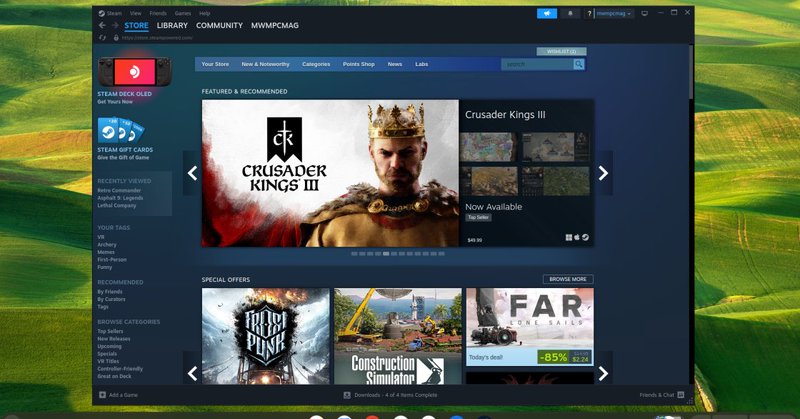This screenshot has width=800, height=419.
Task: Click the Apple platform icon on Crusader Kings
Action: pyautogui.click(x=577, y=237)
